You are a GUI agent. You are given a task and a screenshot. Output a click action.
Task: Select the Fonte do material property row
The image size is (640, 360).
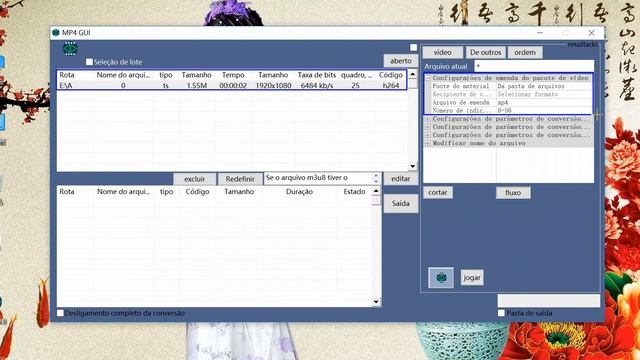(460, 86)
